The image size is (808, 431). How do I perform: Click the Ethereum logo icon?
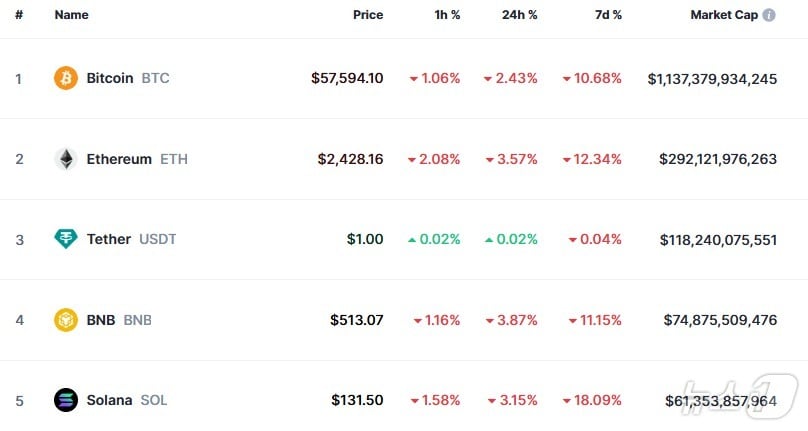[66, 159]
